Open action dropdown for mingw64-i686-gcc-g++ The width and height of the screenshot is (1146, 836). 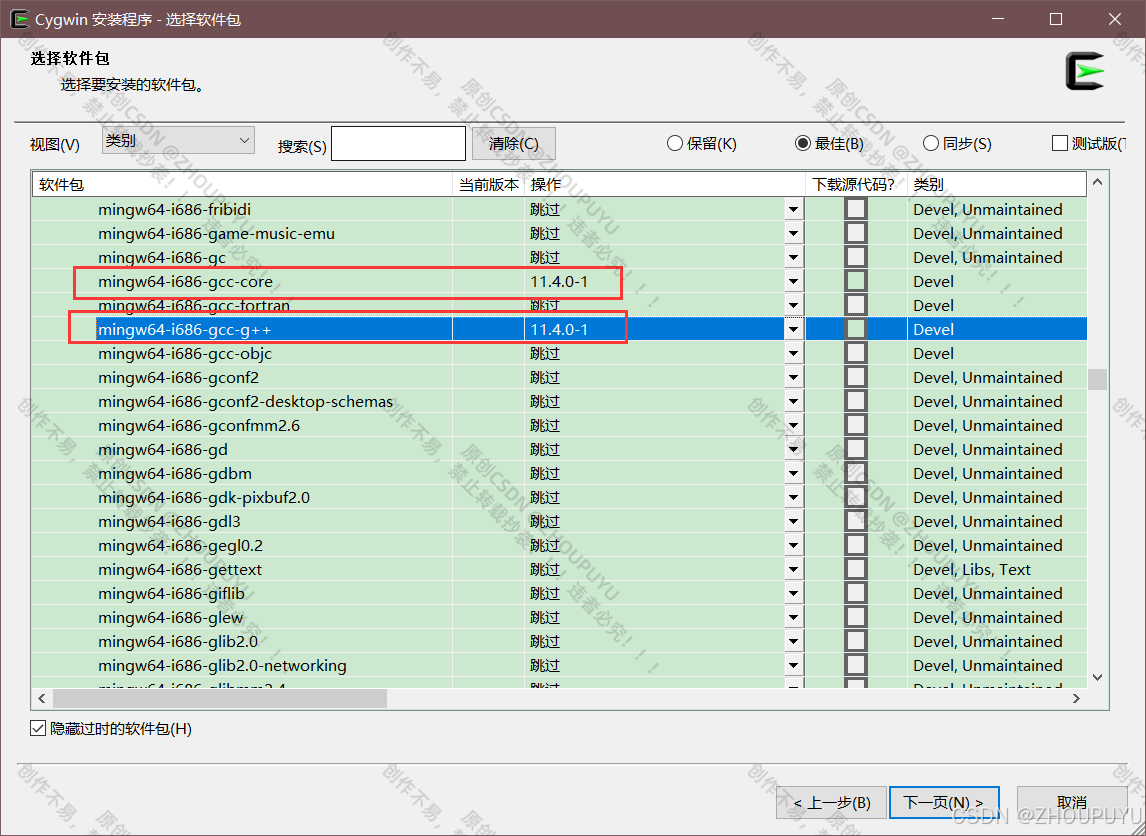794,330
